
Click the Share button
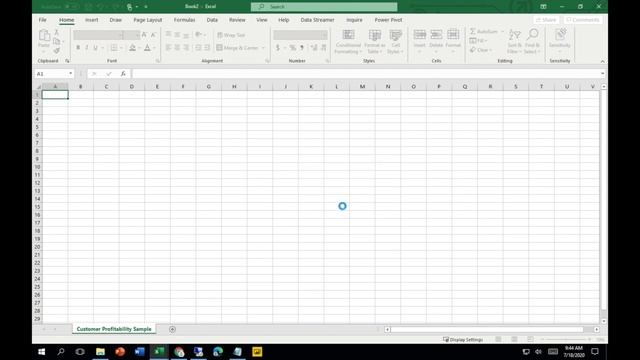click(x=546, y=20)
